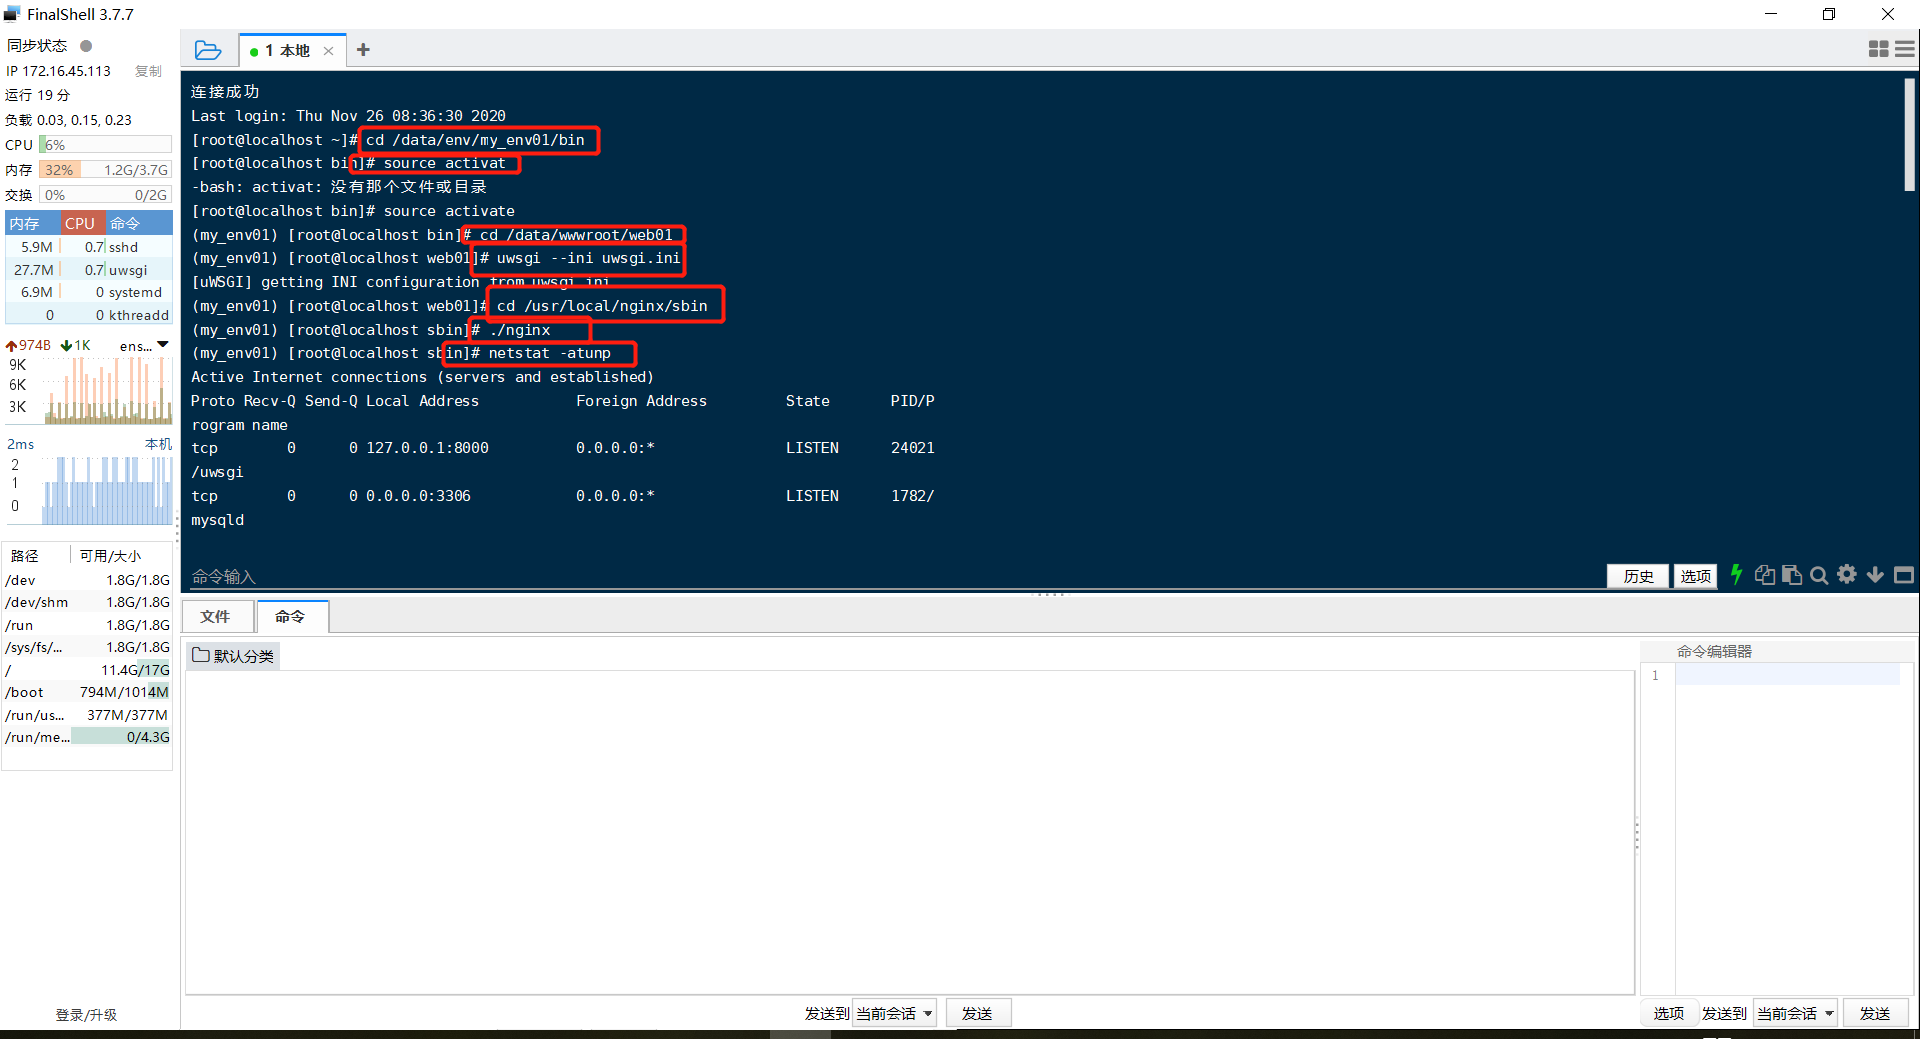Open the 历史 command history button

1638,576
